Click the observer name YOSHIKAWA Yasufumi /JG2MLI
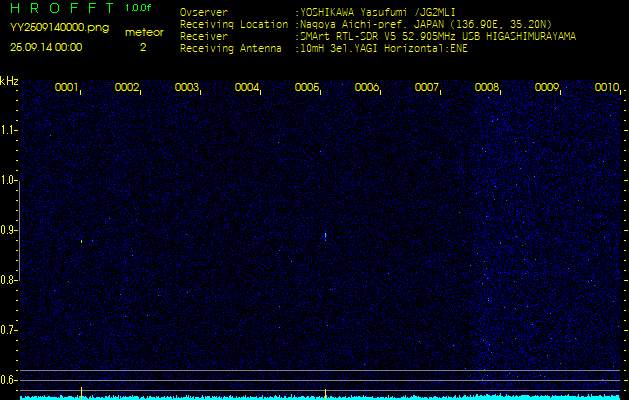The width and height of the screenshot is (629, 400). [x=377, y=12]
